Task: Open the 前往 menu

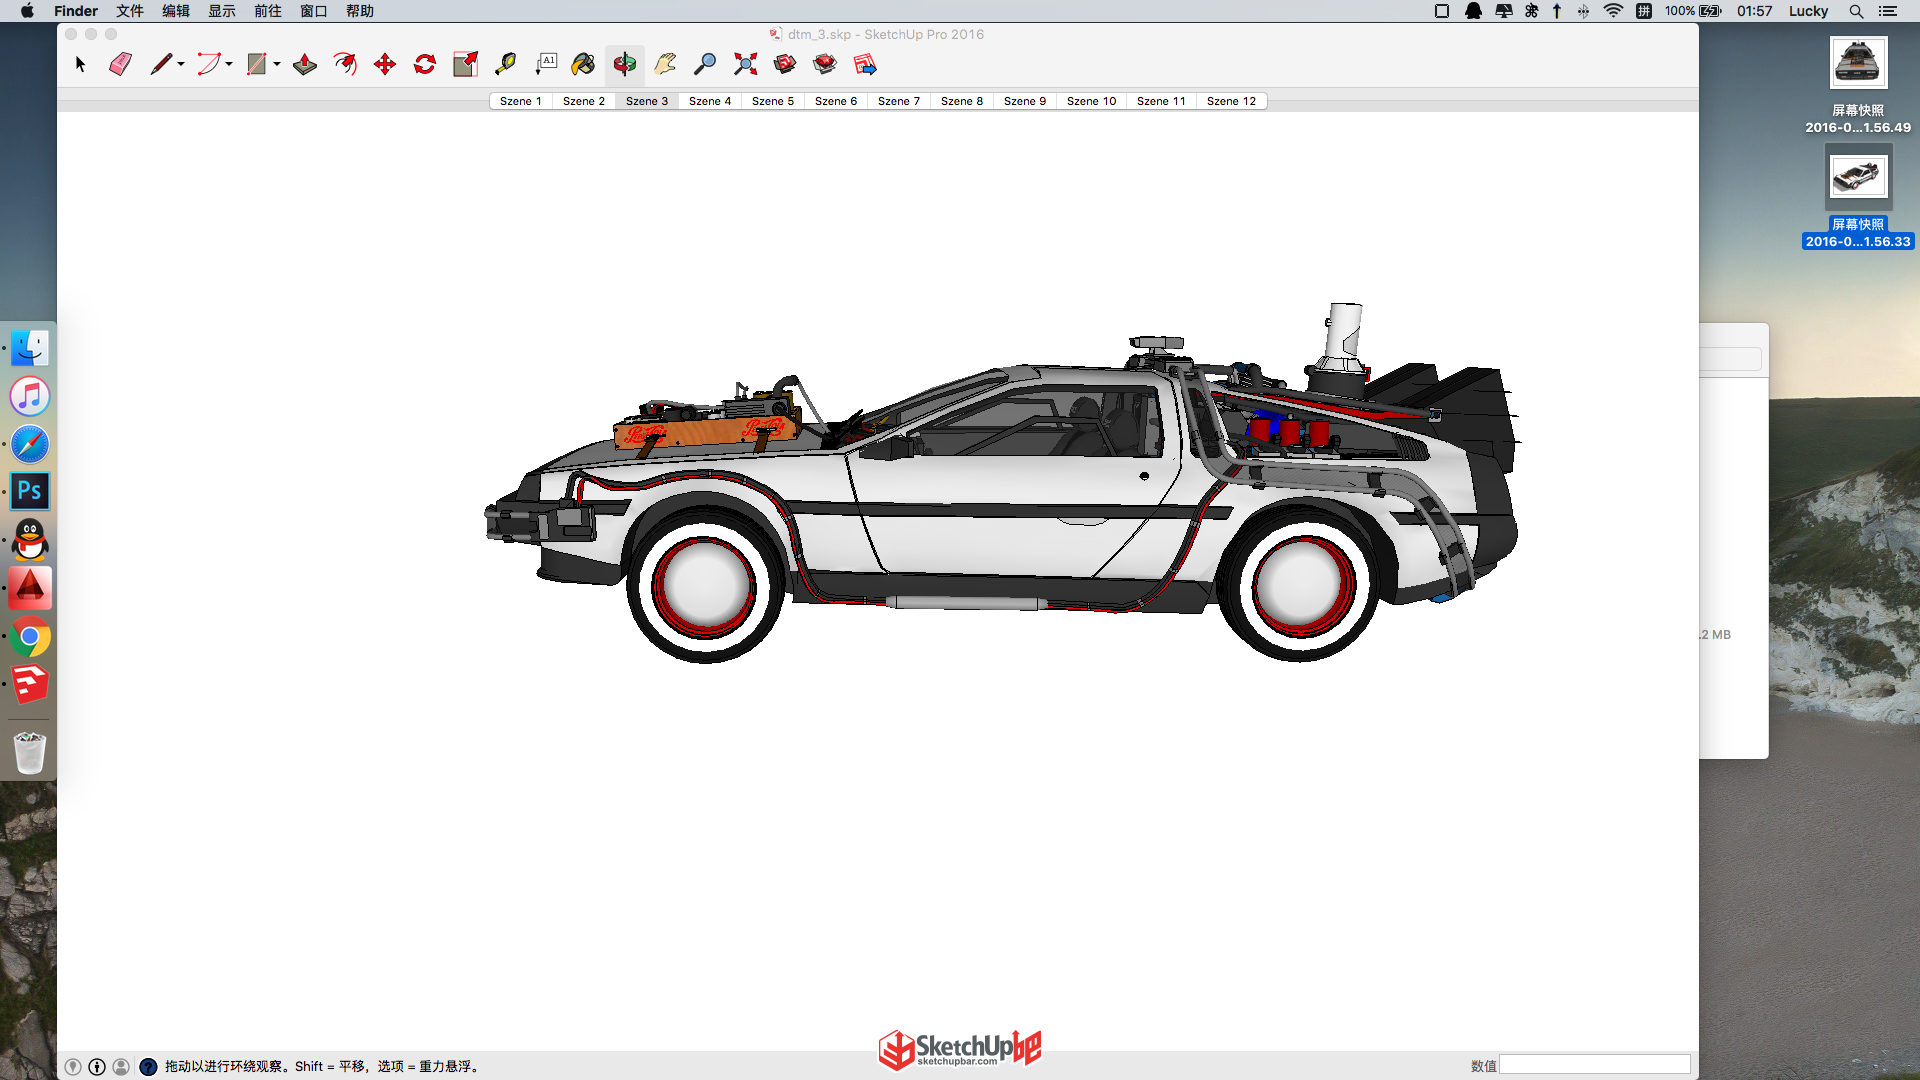Action: coord(268,11)
